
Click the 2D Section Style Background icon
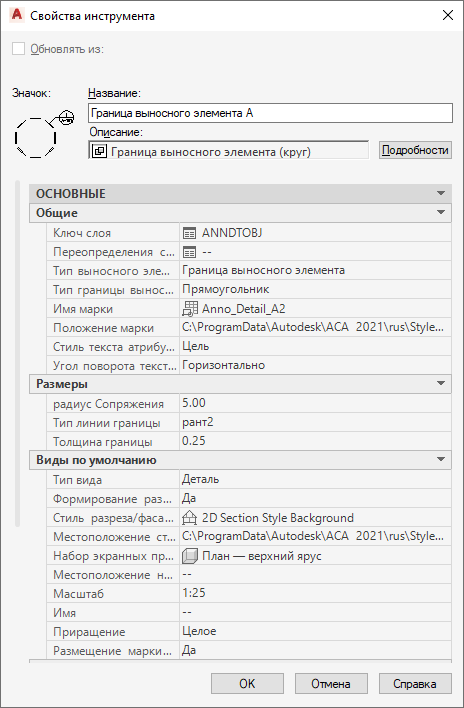tap(190, 518)
